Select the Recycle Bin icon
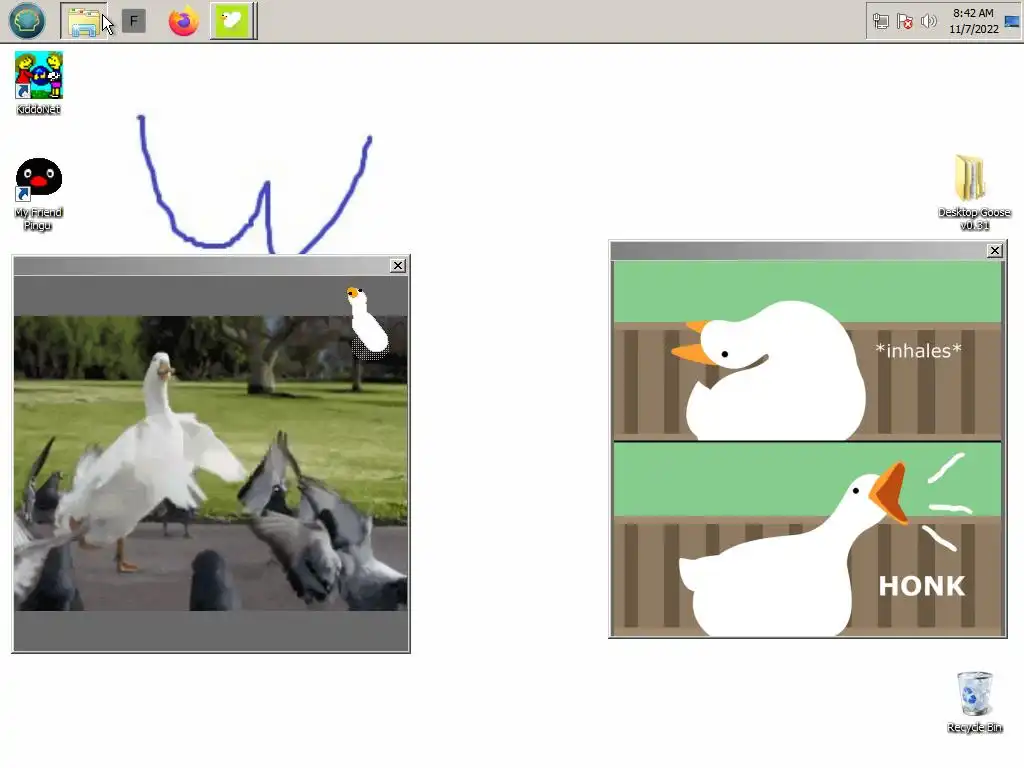This screenshot has width=1024, height=768. 974,701
